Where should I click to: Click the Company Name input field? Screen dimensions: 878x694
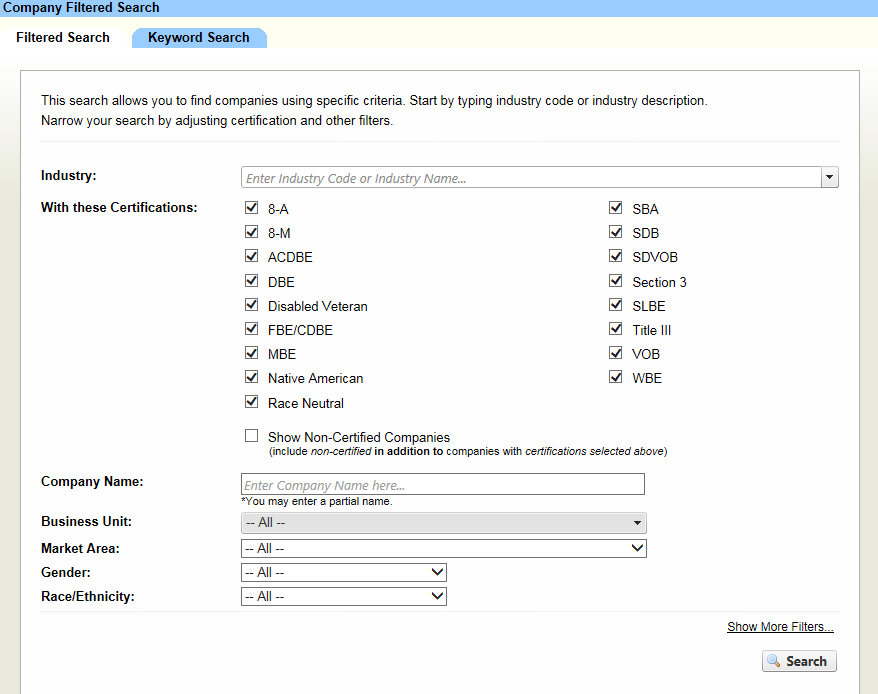tap(443, 485)
